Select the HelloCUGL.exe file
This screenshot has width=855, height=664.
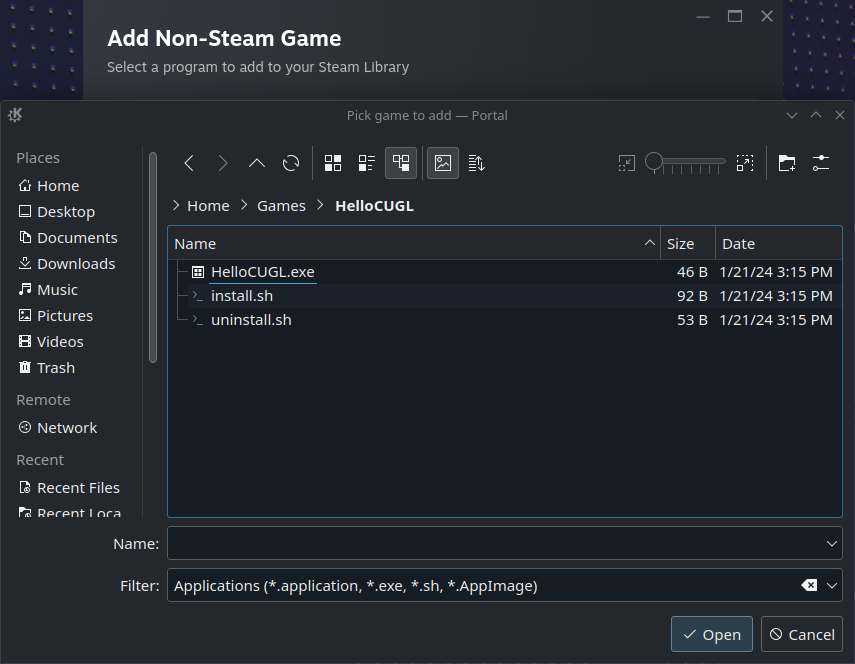pos(263,272)
